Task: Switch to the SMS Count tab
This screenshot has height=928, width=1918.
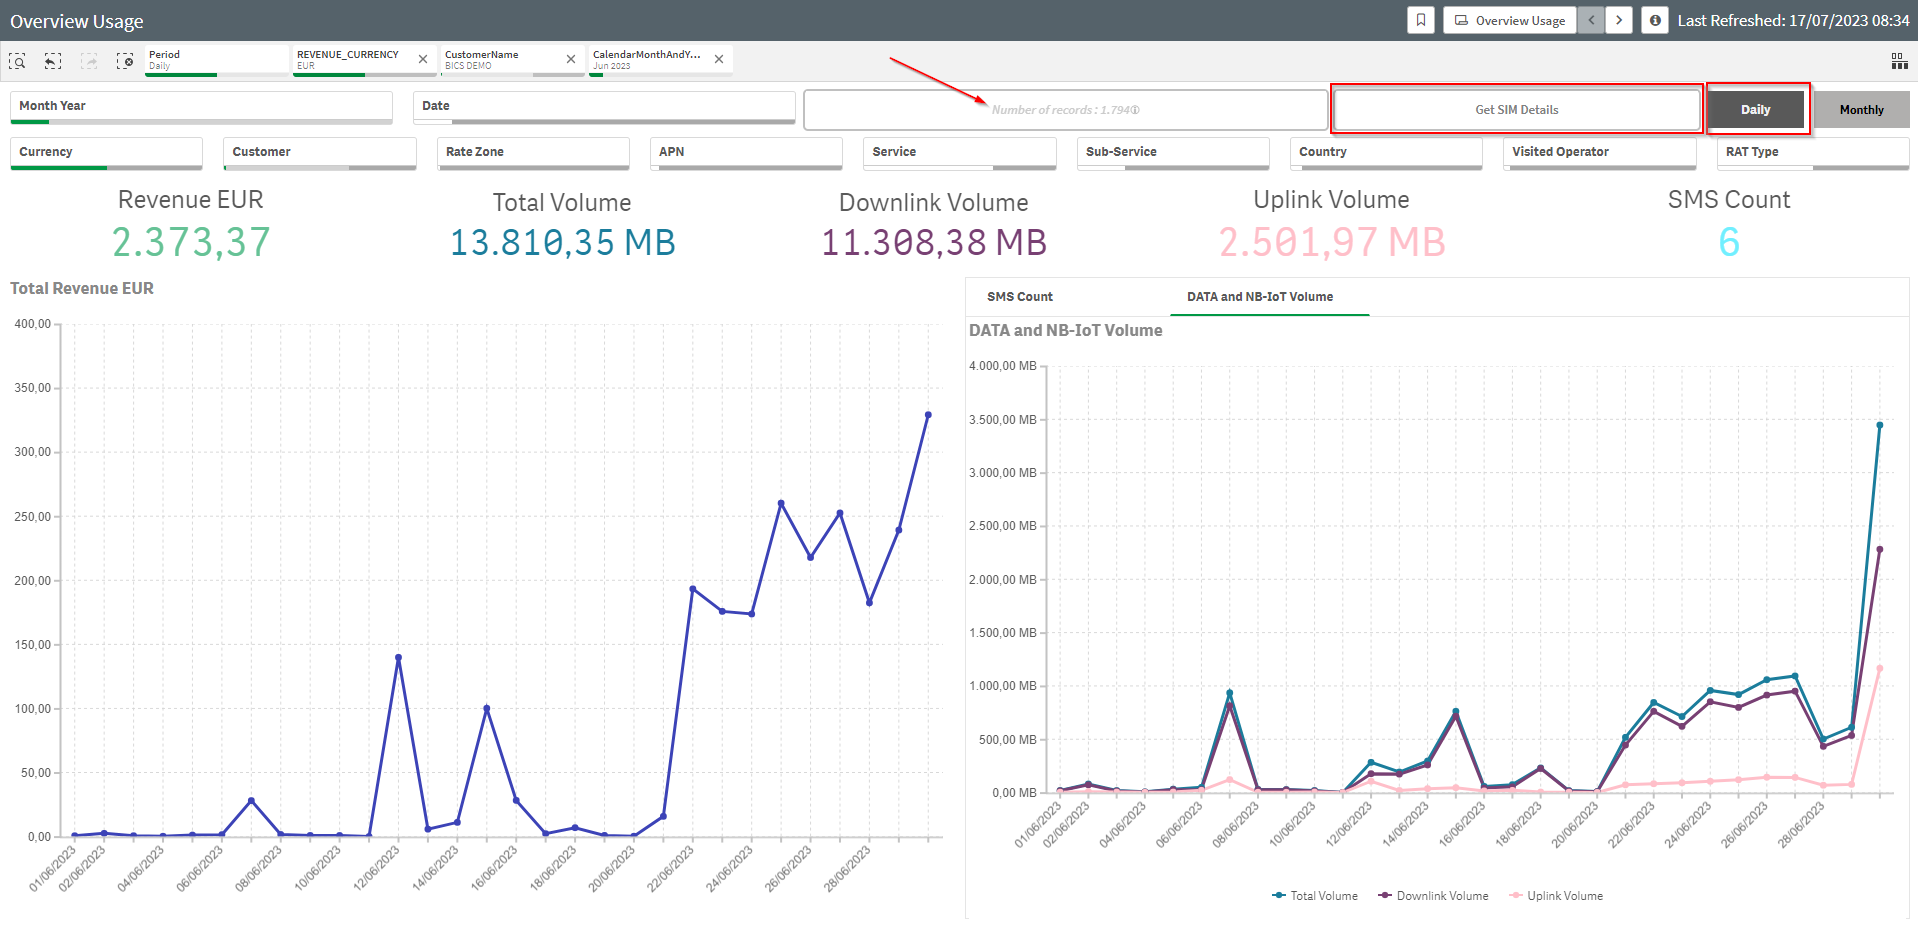Action: pos(1019,297)
